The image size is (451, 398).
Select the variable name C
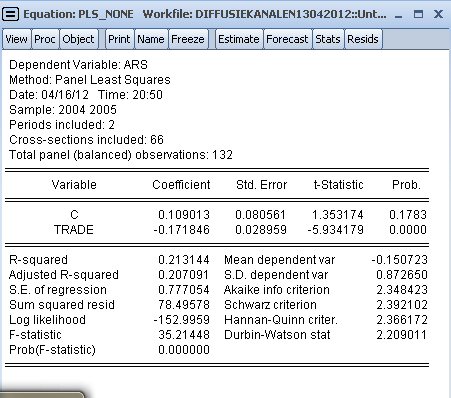click(74, 215)
